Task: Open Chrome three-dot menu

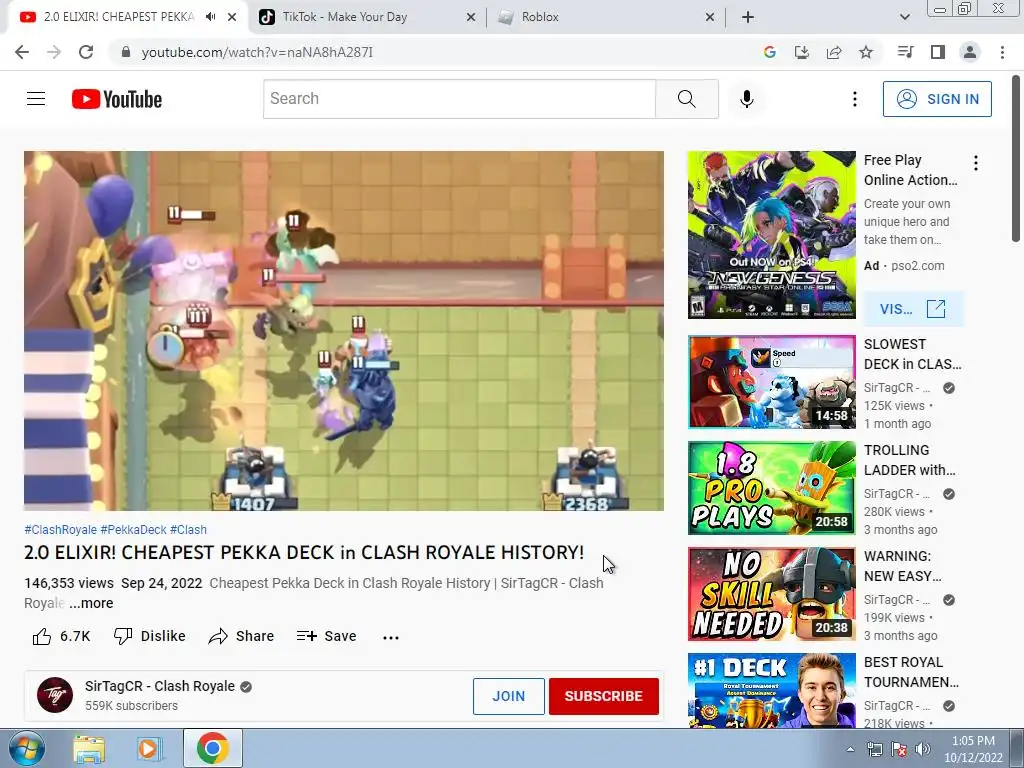Action: [1002, 52]
